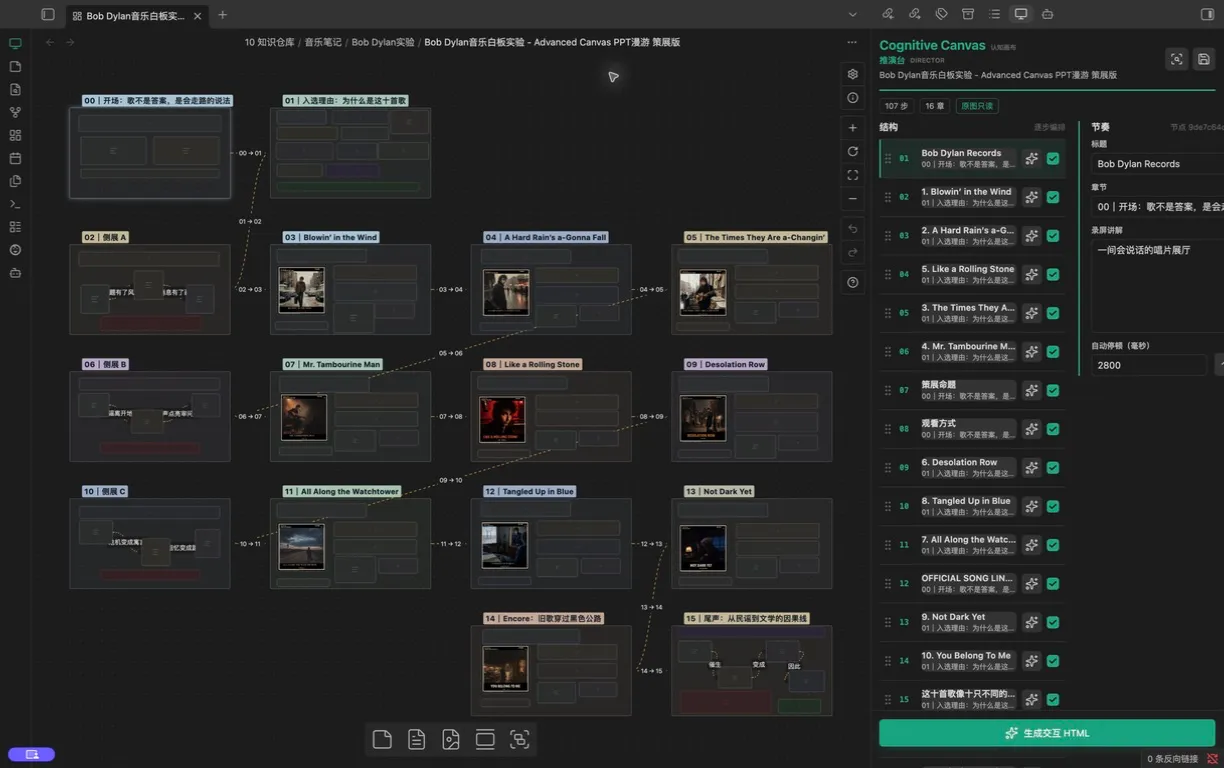
Task: Uncheck the 4. Mr. Tambourine step checkbox
Action: click(x=1053, y=352)
